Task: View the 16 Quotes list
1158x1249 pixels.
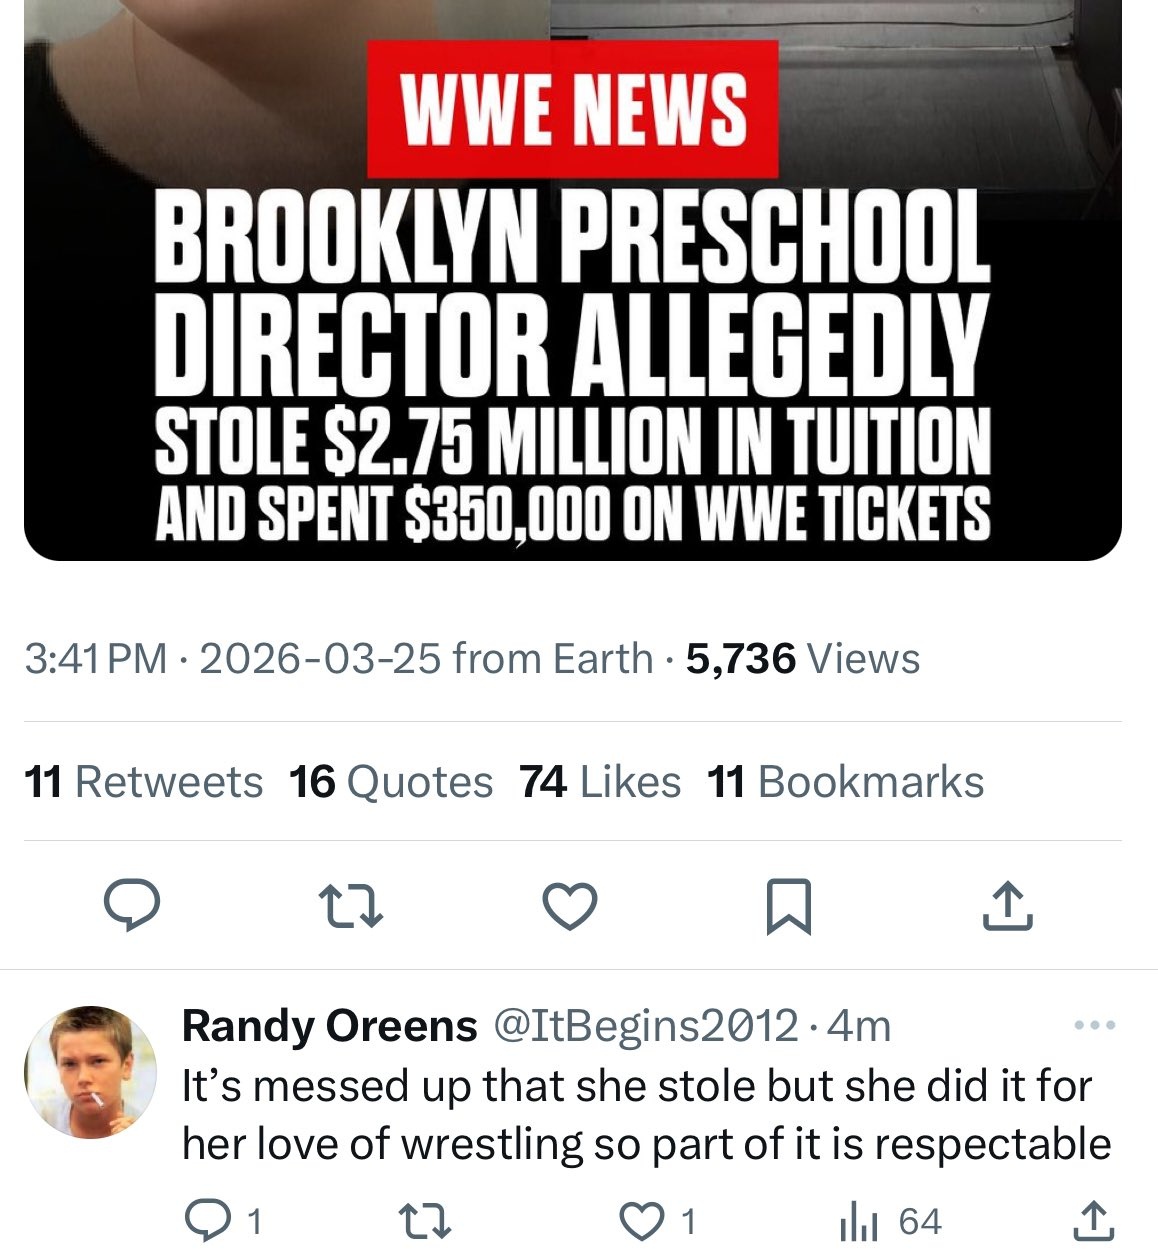Action: click(391, 782)
